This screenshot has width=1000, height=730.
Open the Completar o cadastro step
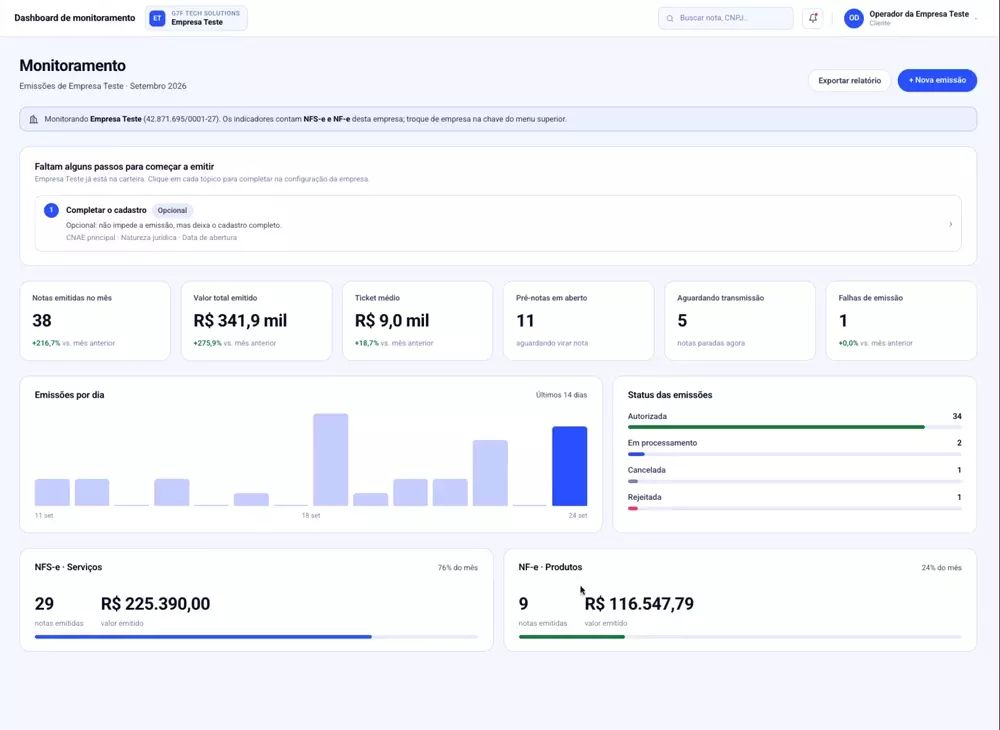tap(498, 223)
